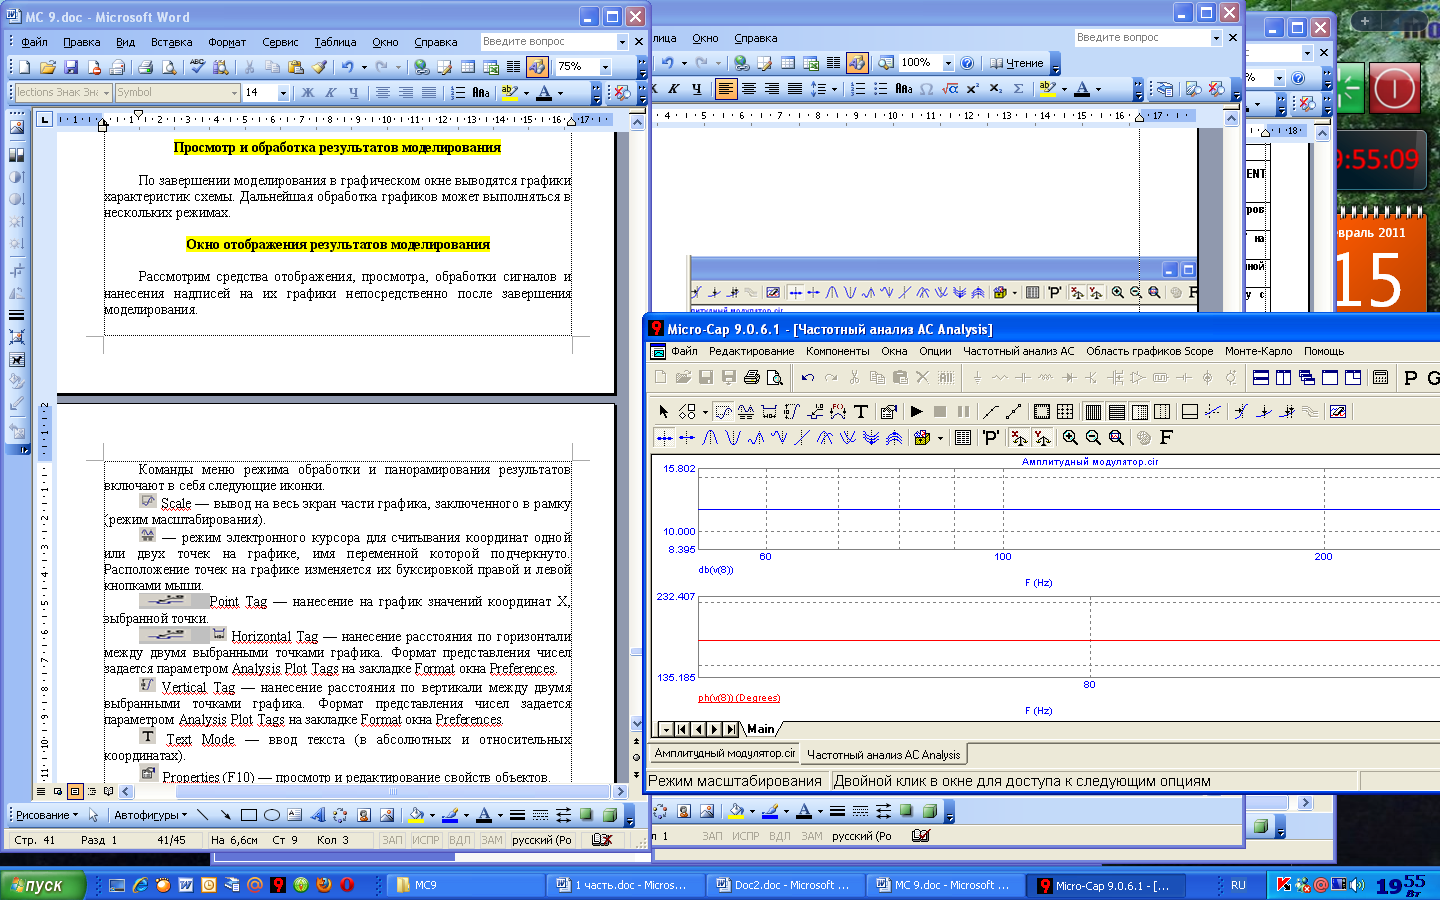Screen dimensions: 1440x900
Task: Click the fill color bucket in the MC 9.doc Drawing toolbar
Action: (x=416, y=815)
